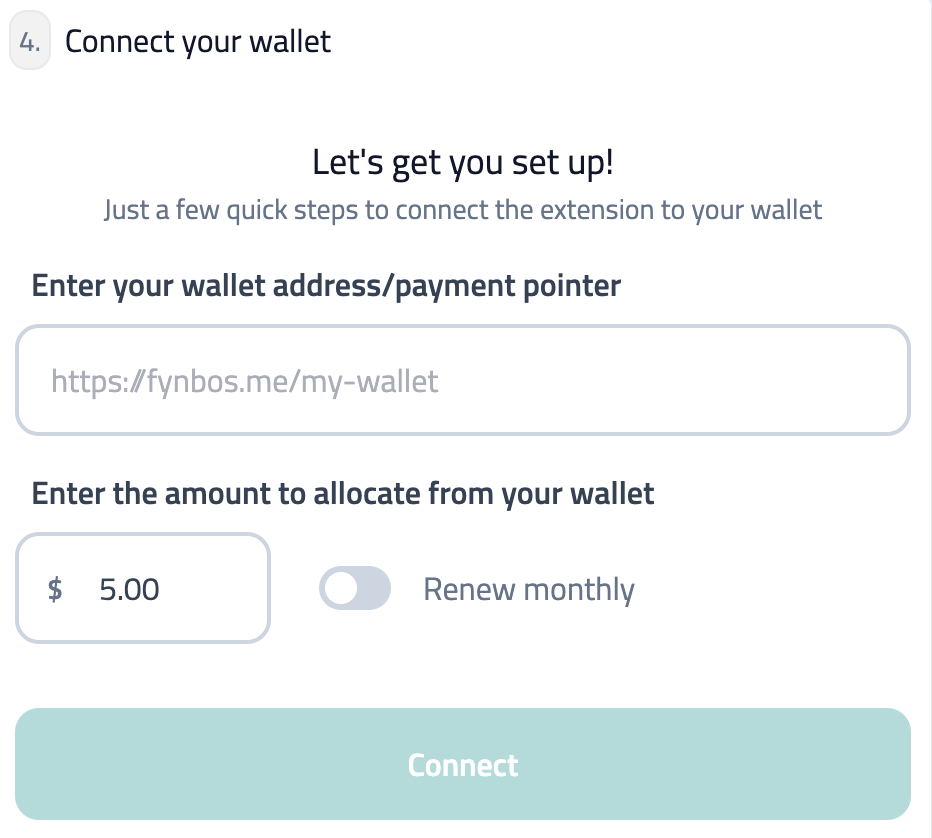Image resolution: width=932 pixels, height=838 pixels.
Task: Enable monthly renewal of the allocated amount
Action: pos(355,588)
